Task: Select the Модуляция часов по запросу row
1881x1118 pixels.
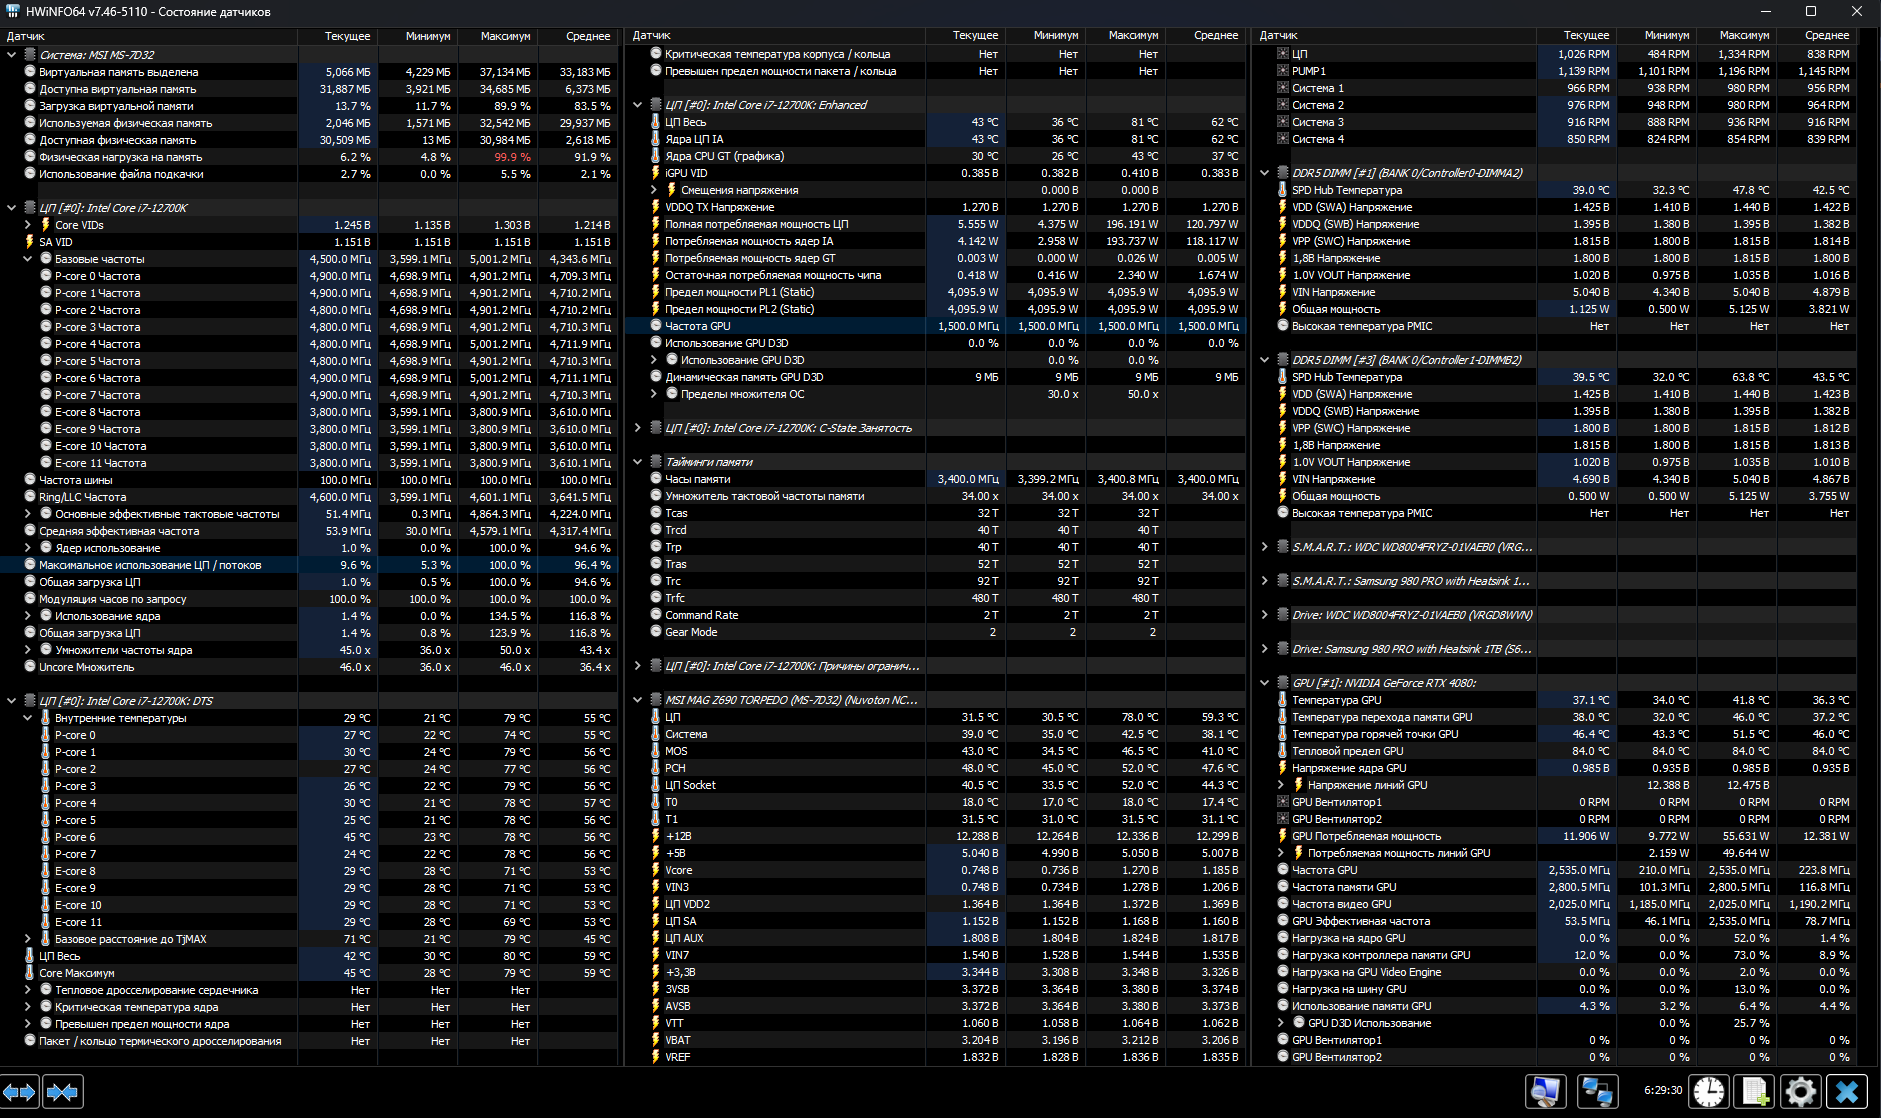Action: coord(309,599)
